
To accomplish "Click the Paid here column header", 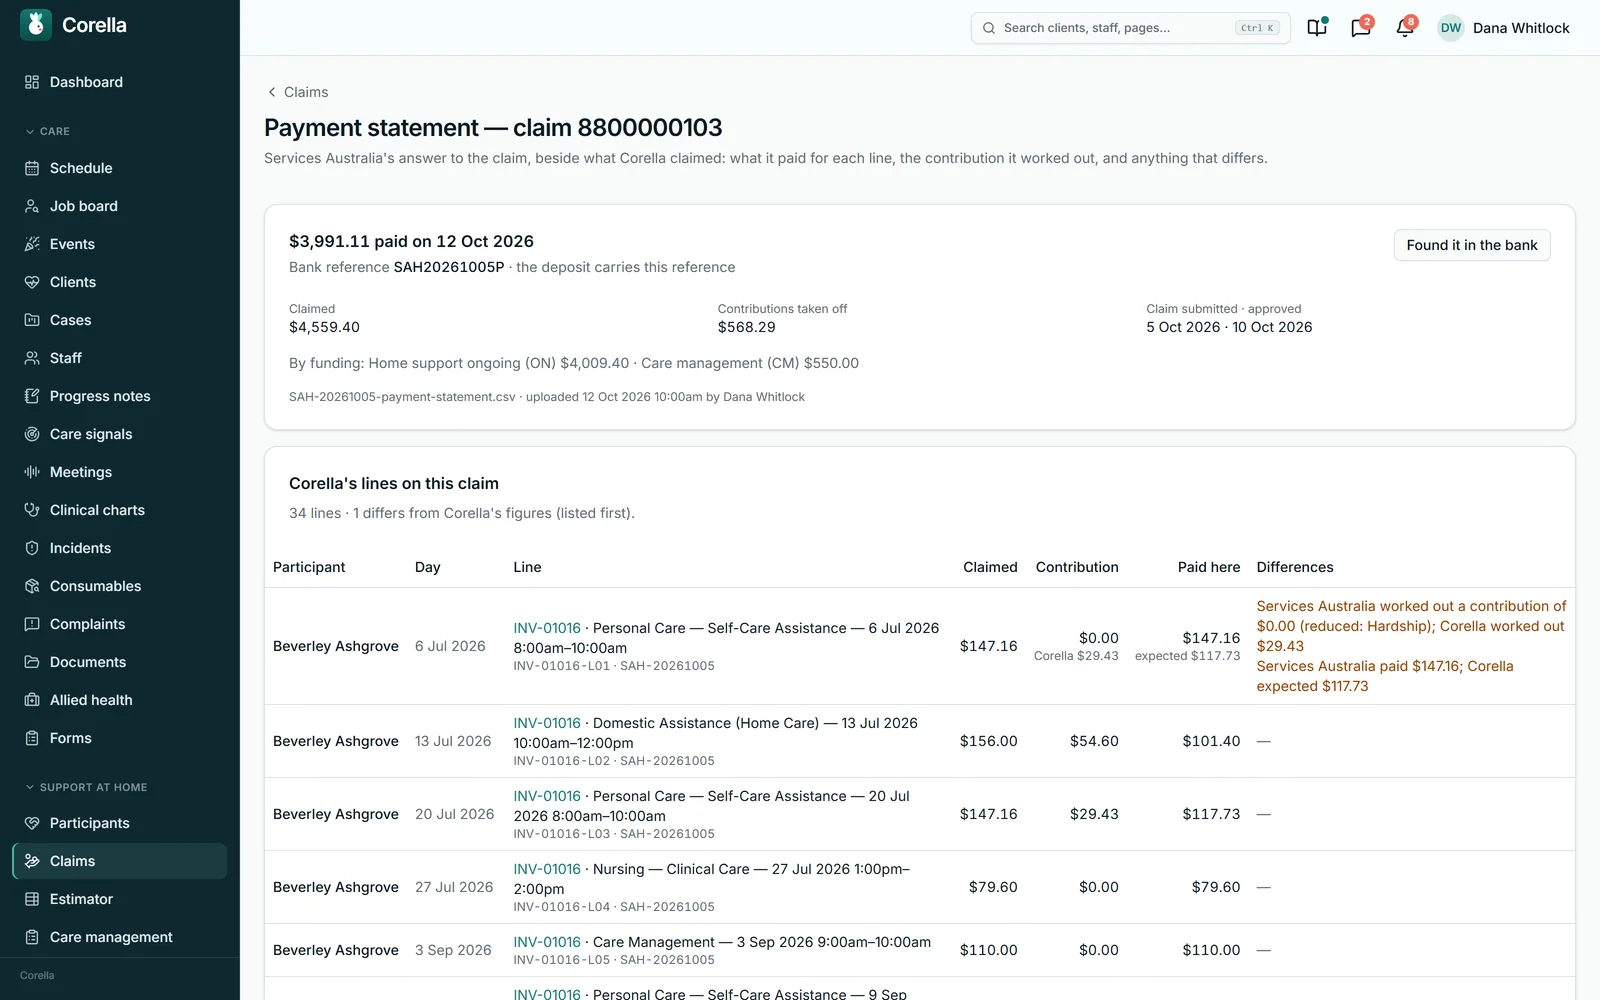I will click(1209, 567).
